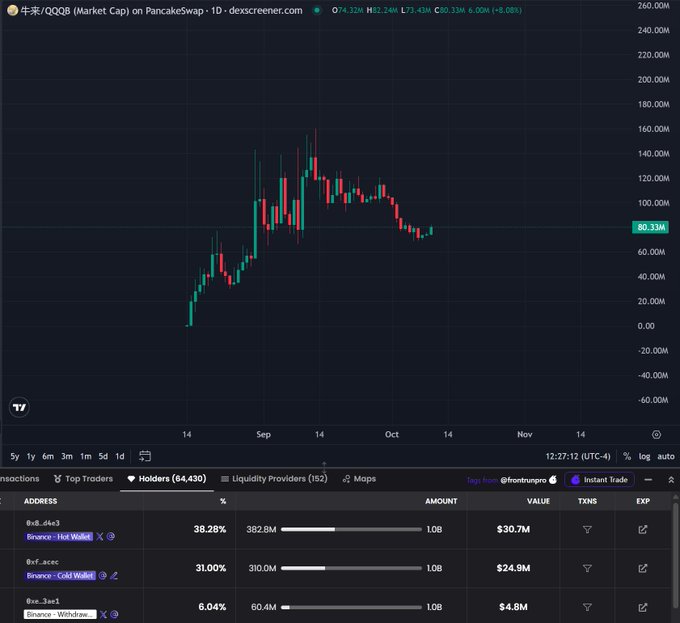Click the 80.33M current price label
This screenshot has height=623, width=680.
[650, 227]
